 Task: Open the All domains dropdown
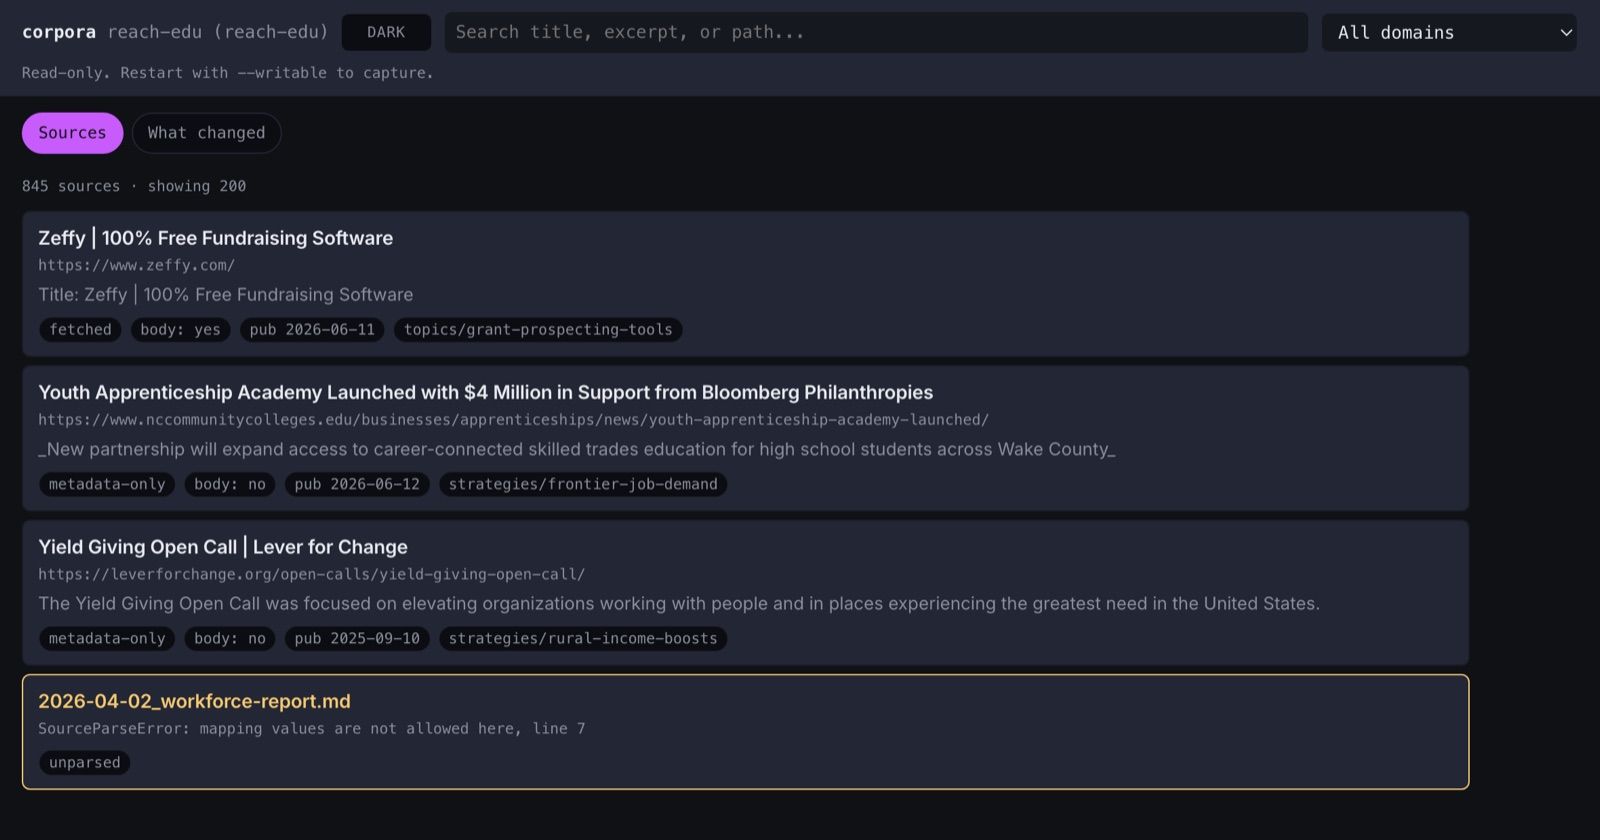point(1449,32)
